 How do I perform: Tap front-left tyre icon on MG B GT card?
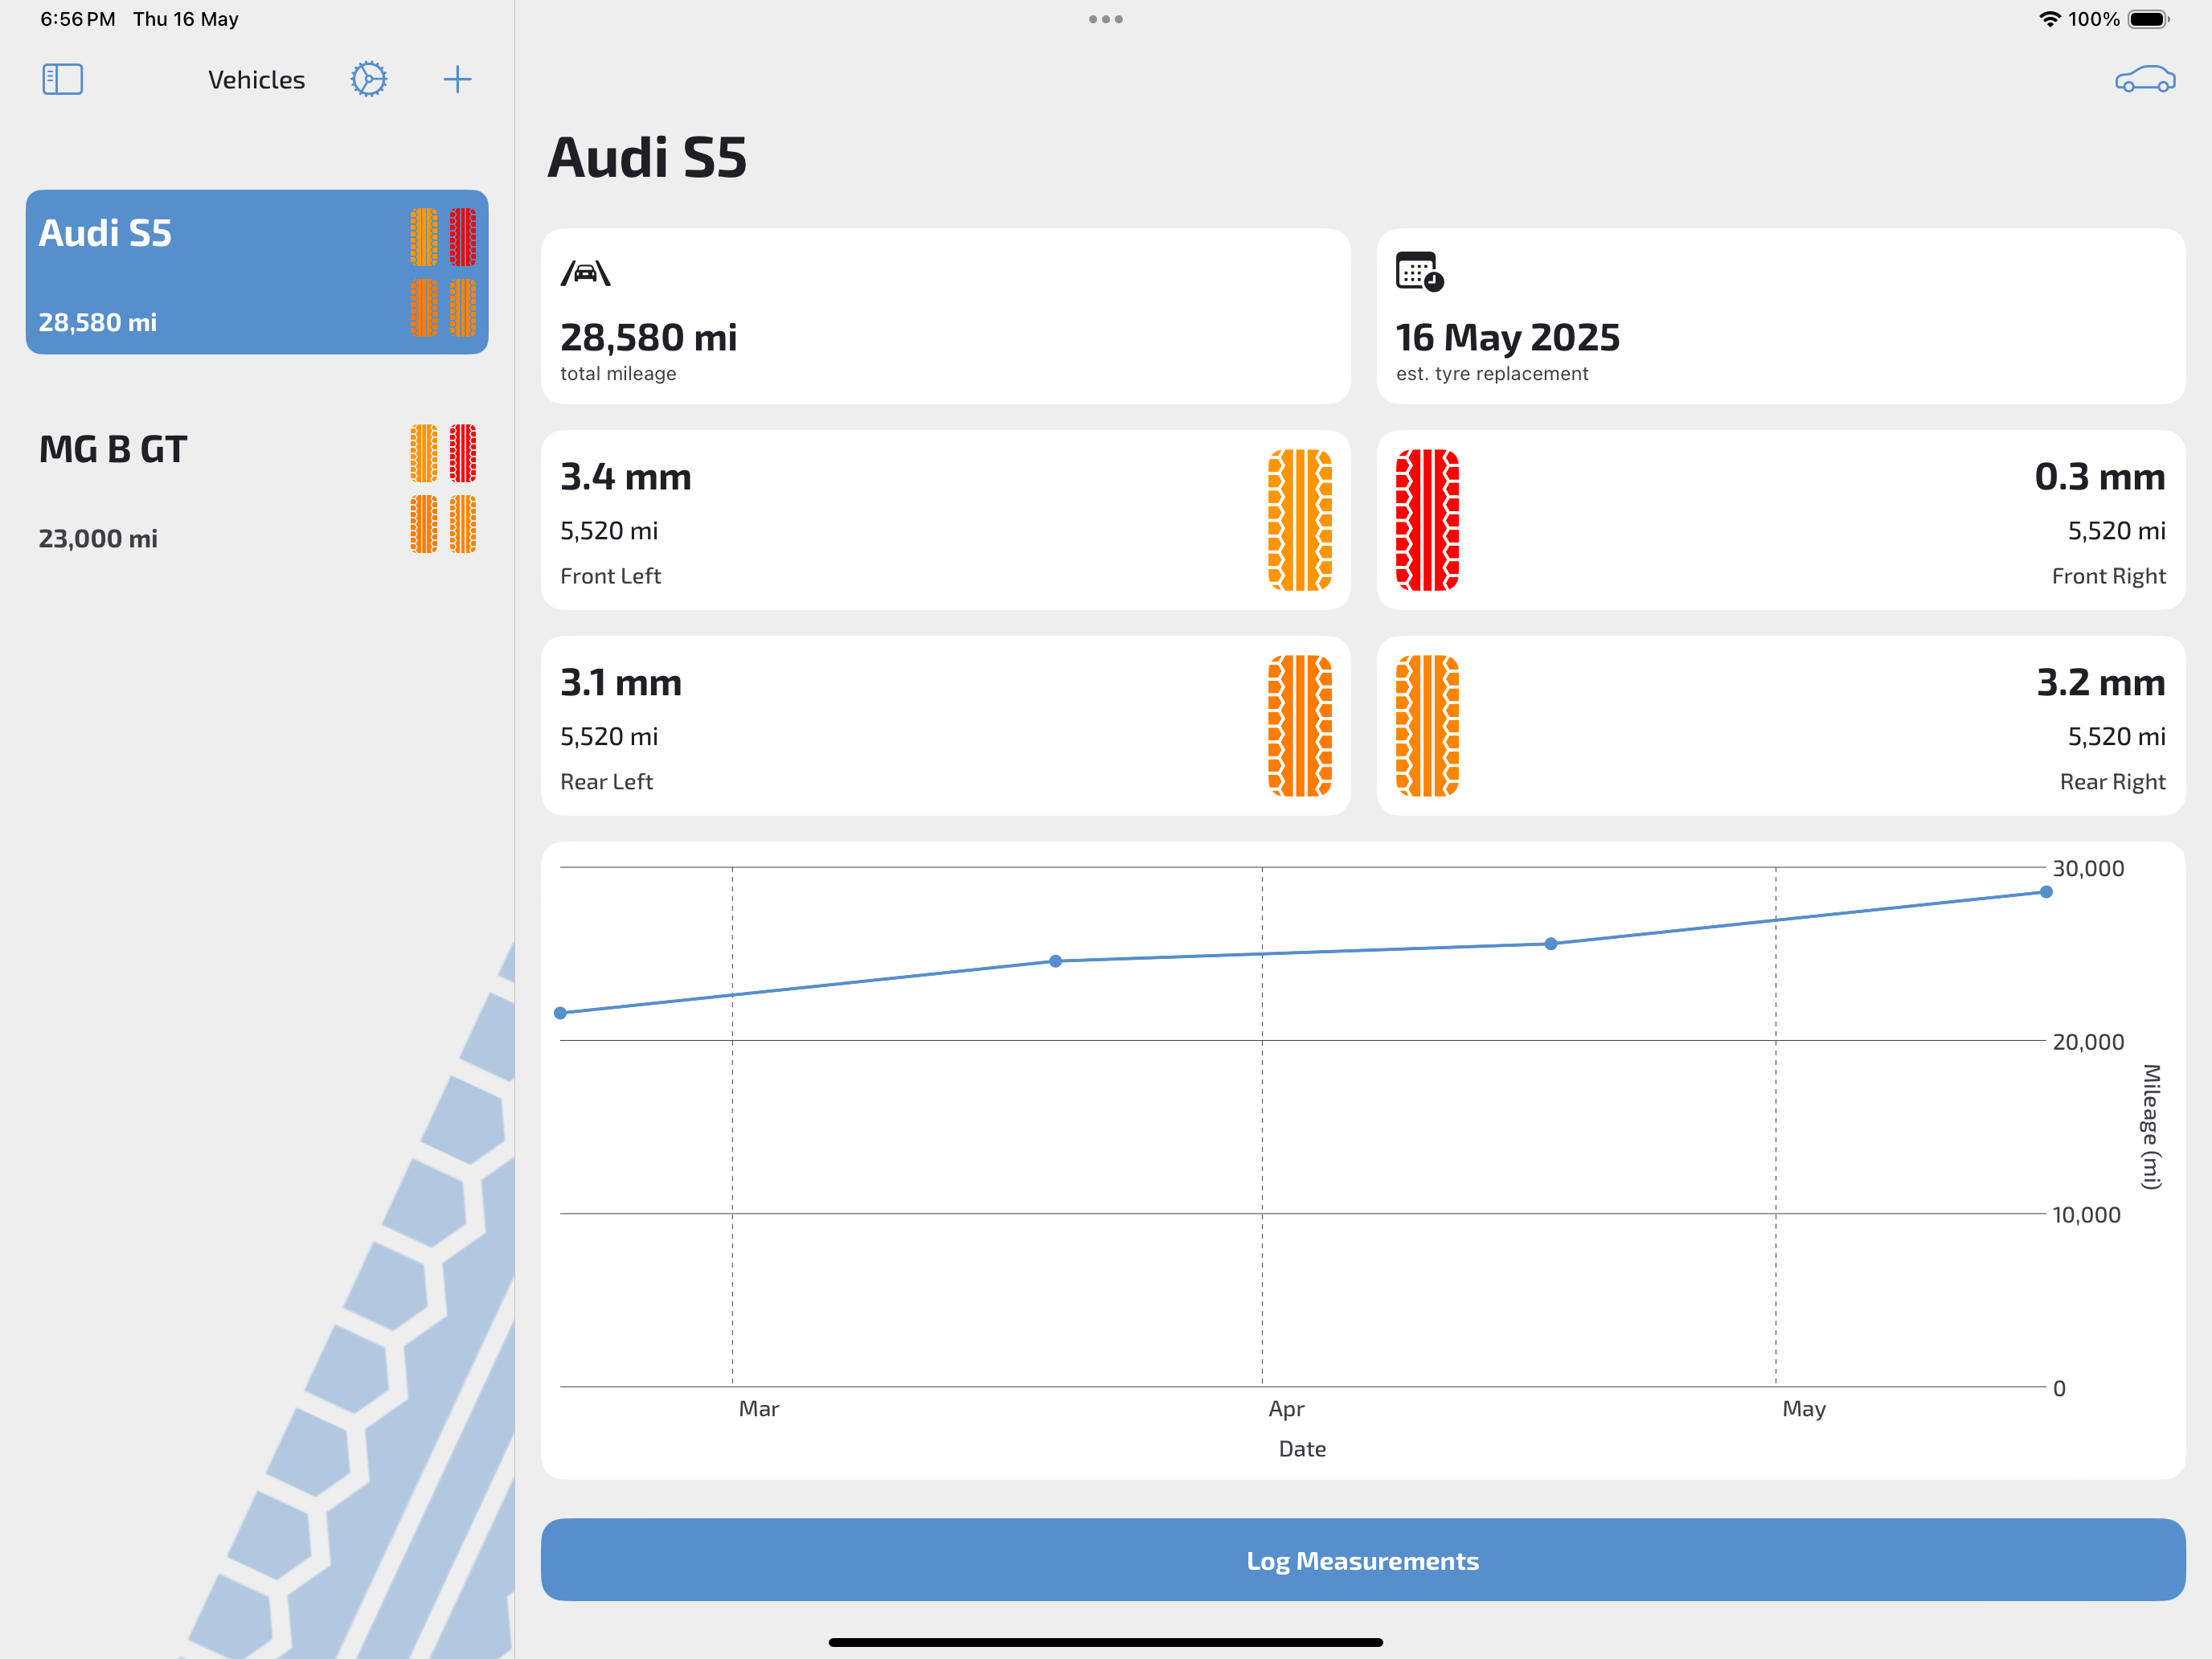[x=424, y=453]
